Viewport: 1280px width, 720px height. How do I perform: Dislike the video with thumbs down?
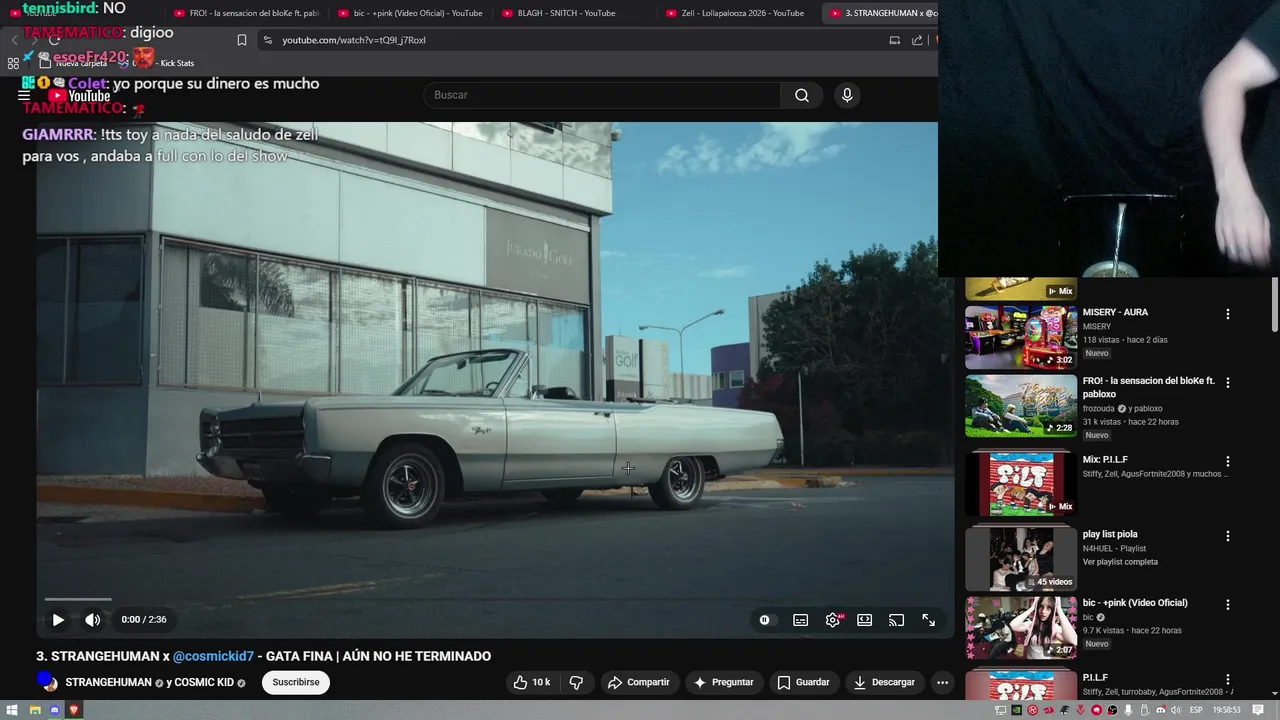[576, 682]
